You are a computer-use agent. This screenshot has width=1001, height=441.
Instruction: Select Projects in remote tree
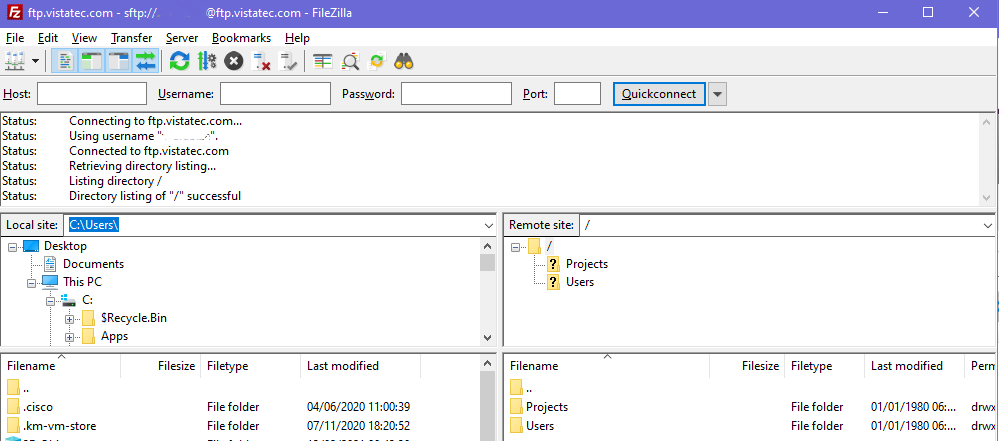(587, 264)
